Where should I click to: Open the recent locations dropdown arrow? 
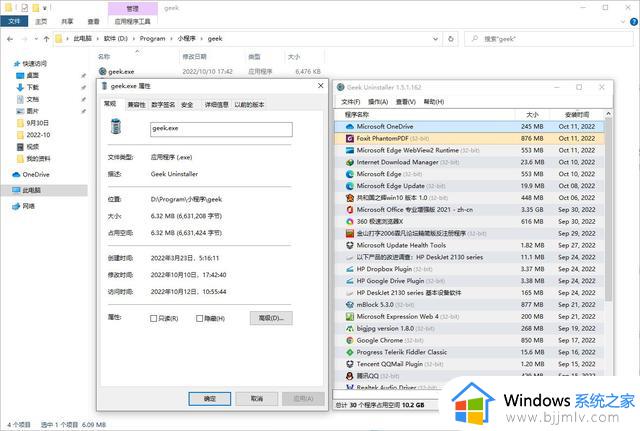coord(36,39)
